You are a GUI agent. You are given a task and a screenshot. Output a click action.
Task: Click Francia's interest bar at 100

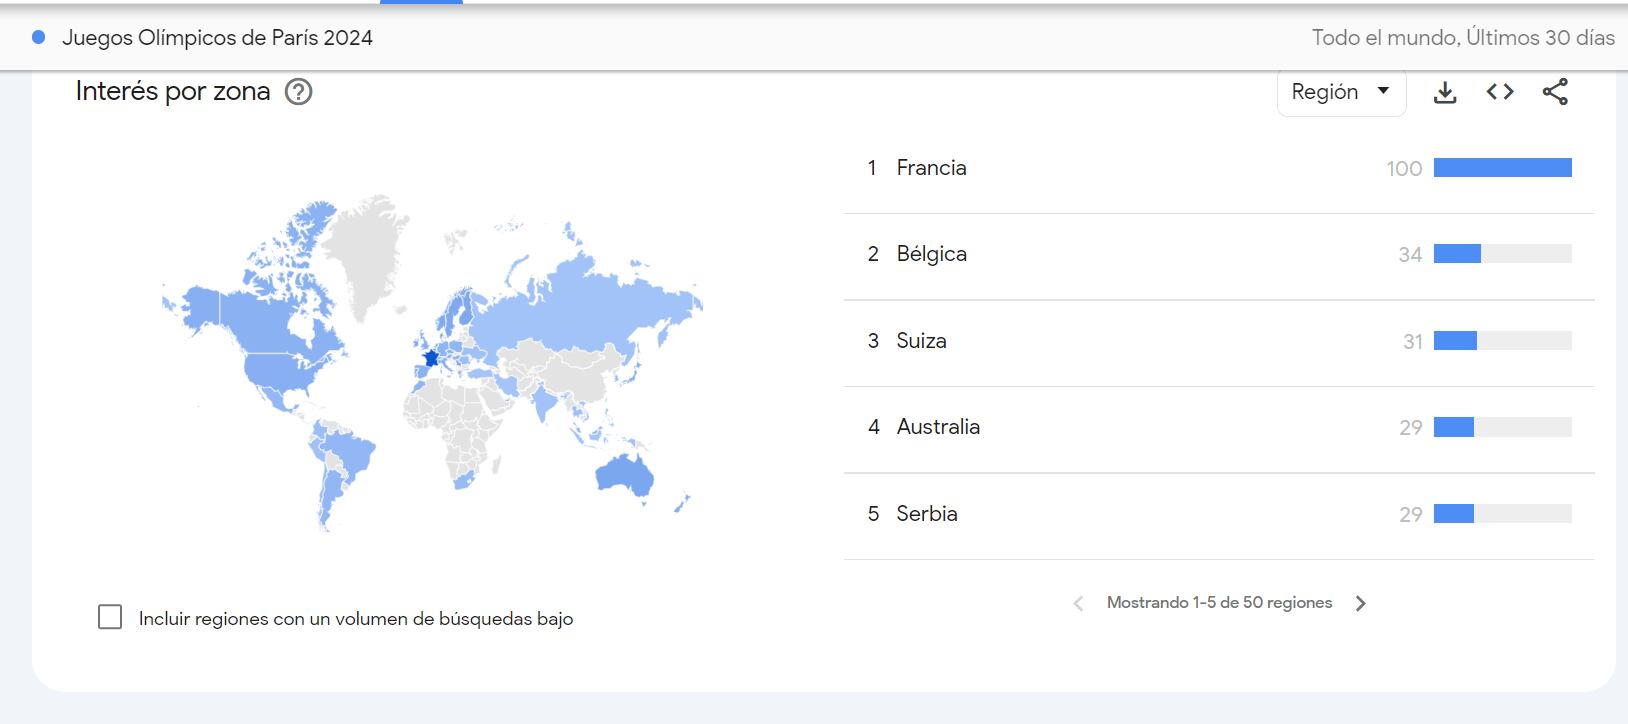1502,168
